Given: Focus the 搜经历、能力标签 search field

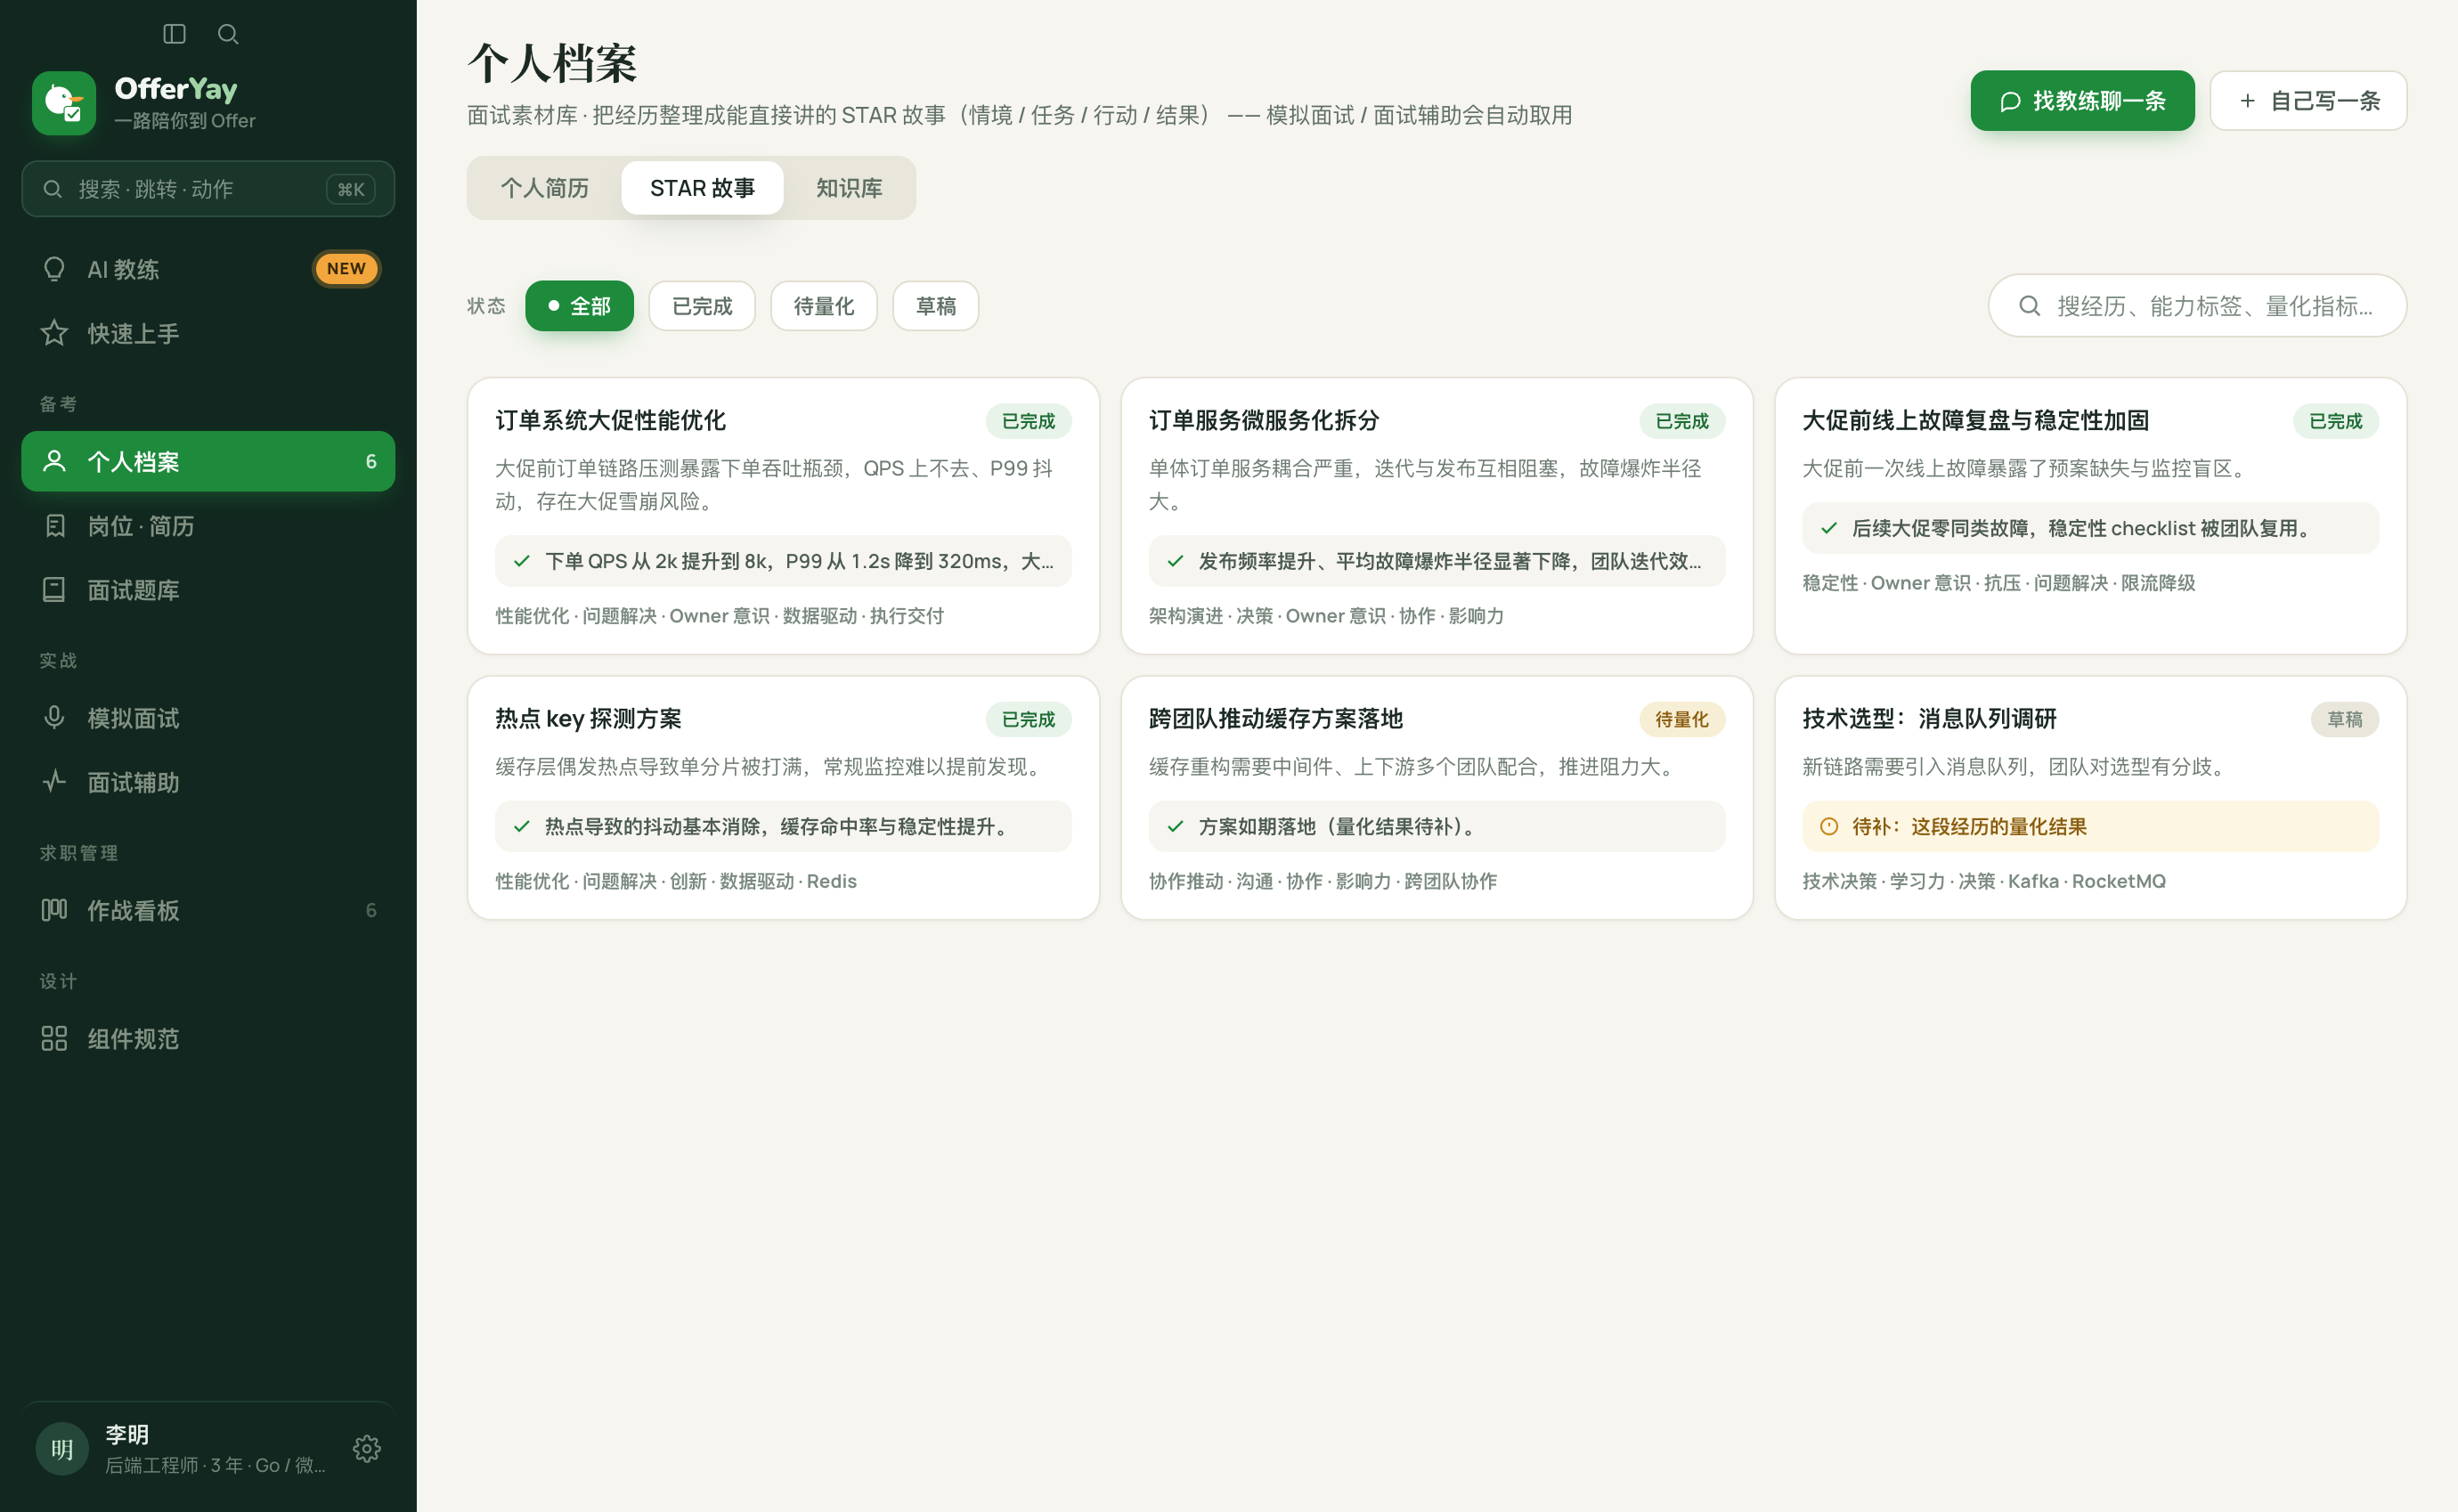Looking at the screenshot, I should tap(2197, 306).
